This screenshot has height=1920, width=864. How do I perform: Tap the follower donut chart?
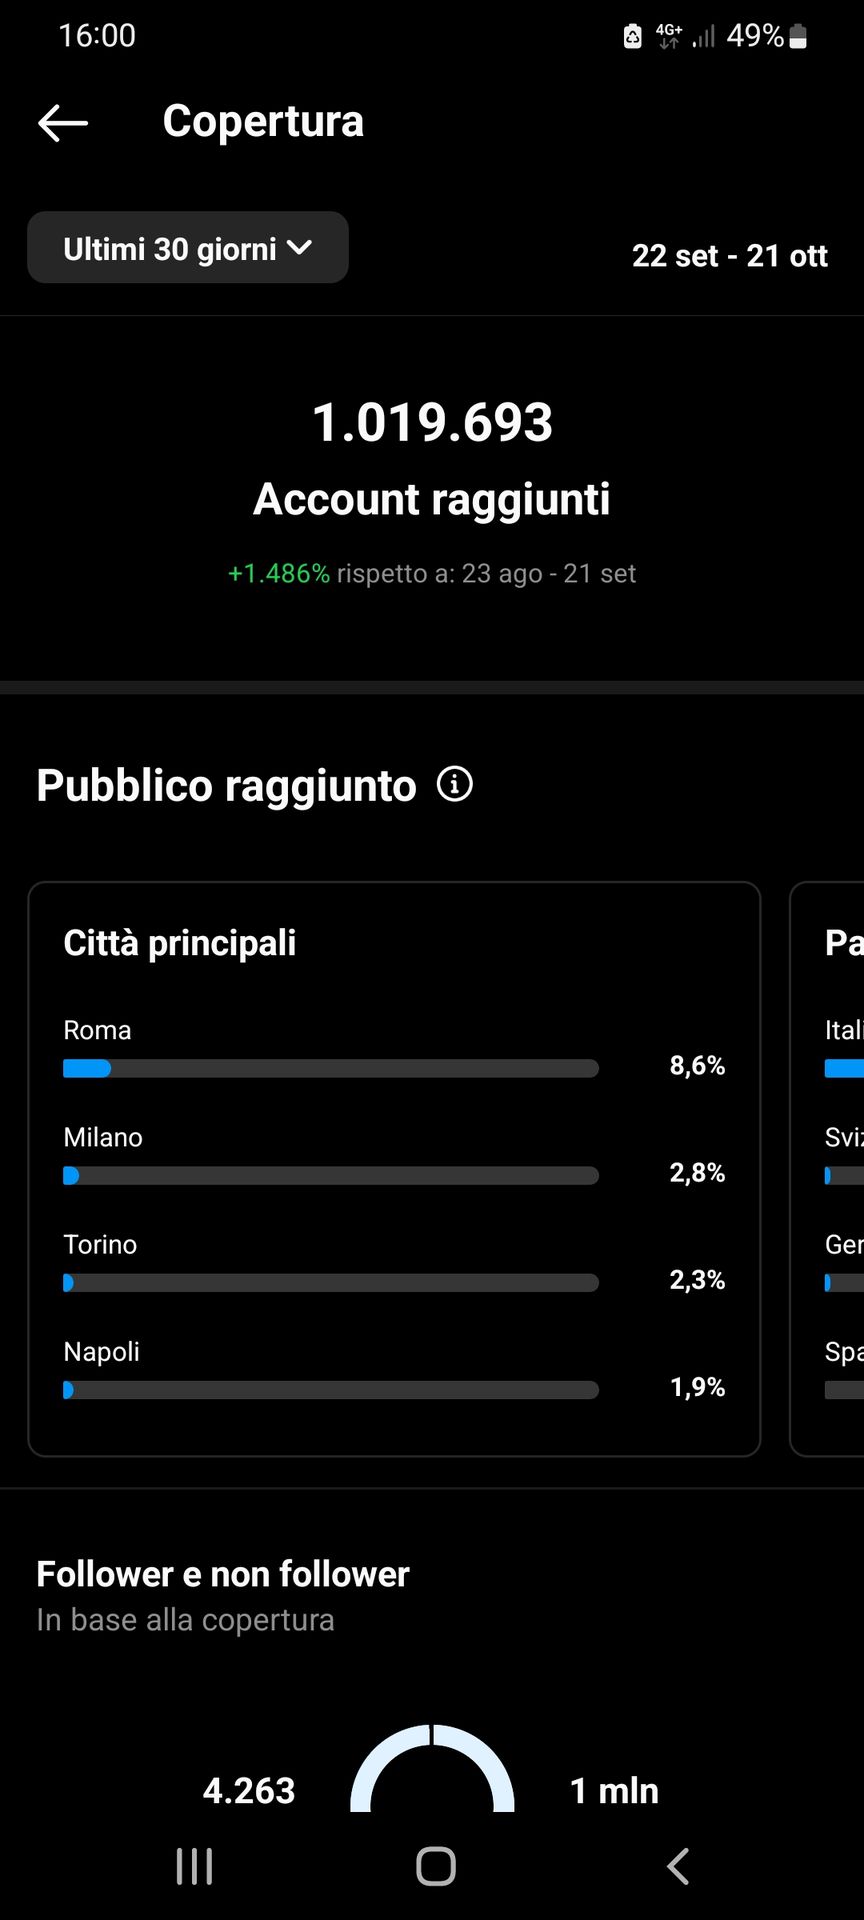coord(432,1770)
